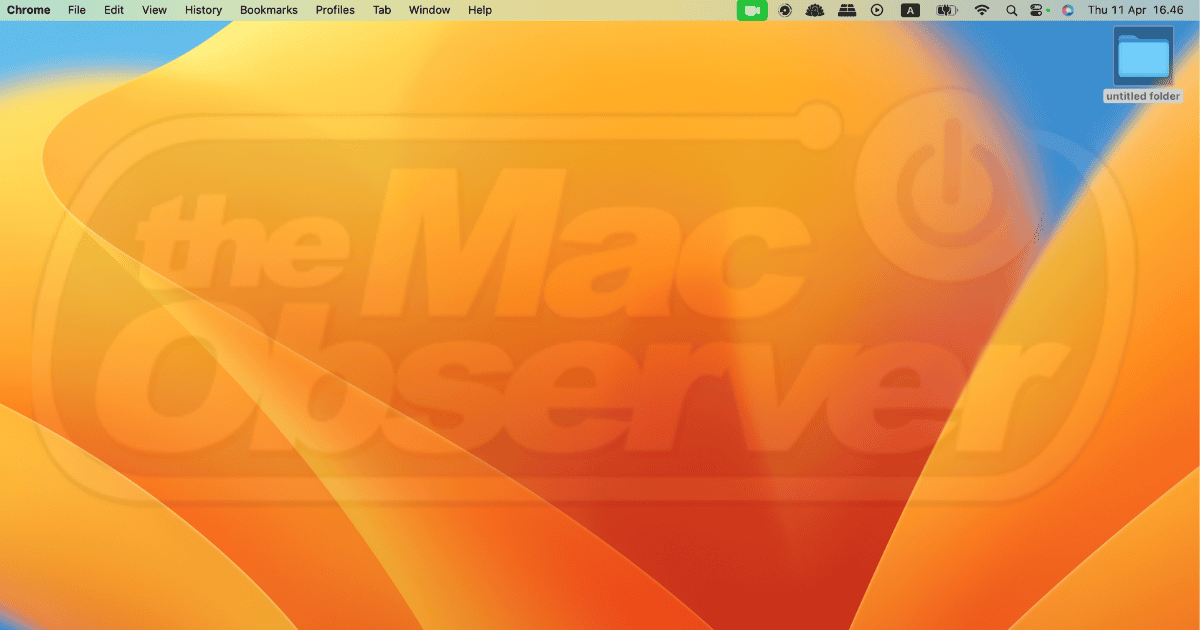Open the Profiles menu
This screenshot has width=1200, height=630.
click(x=335, y=10)
